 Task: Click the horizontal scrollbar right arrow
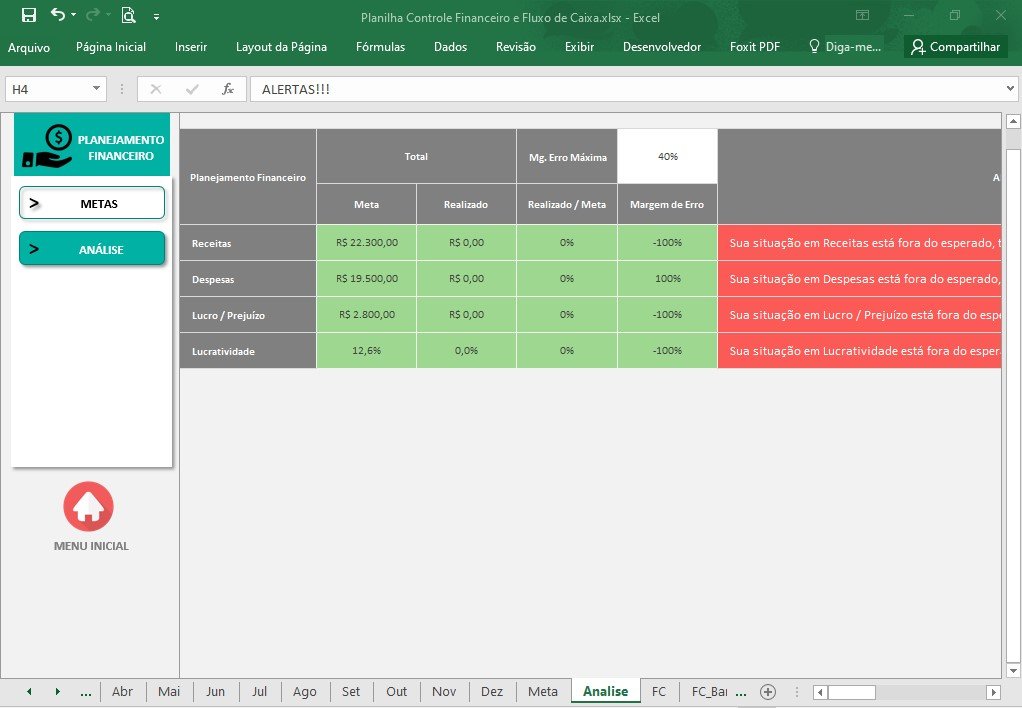993,692
